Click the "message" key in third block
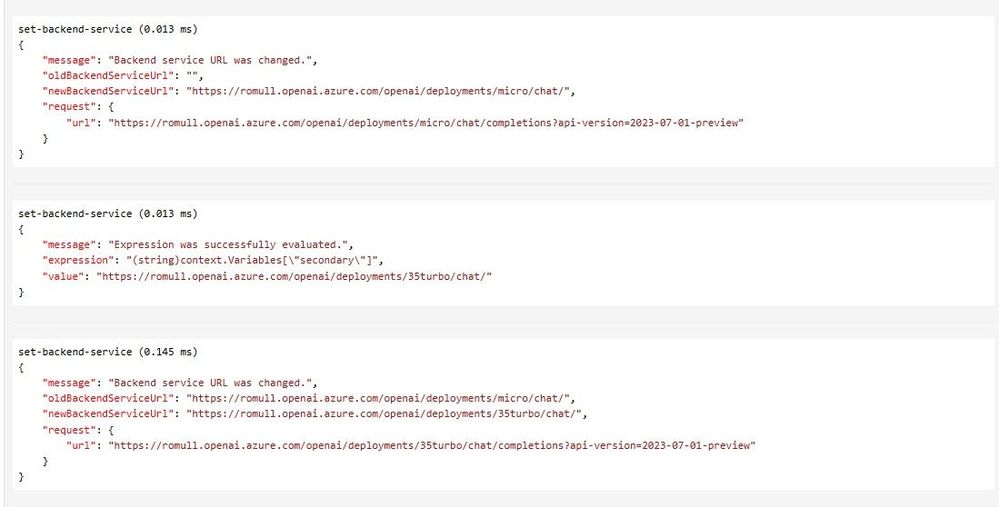The height and width of the screenshot is (507, 999). (68, 383)
